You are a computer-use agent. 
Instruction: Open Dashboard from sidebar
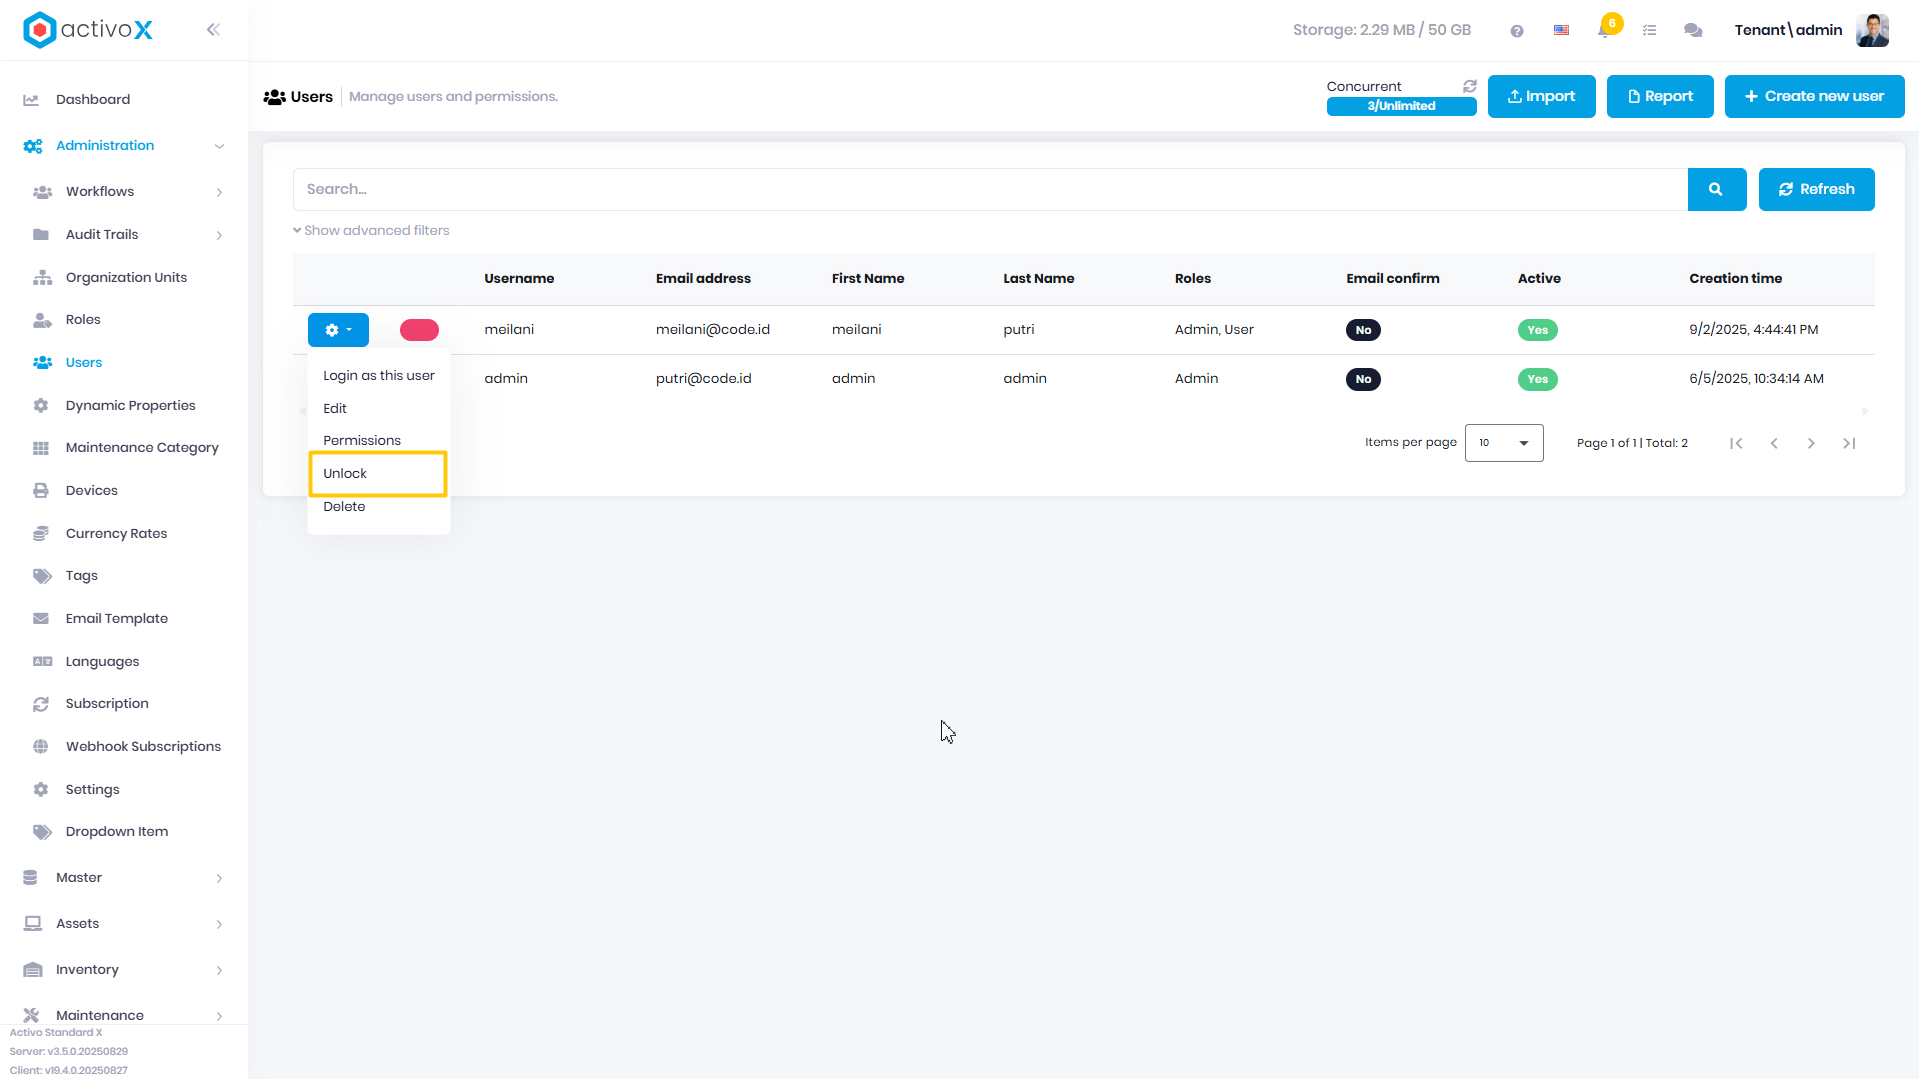[93, 100]
